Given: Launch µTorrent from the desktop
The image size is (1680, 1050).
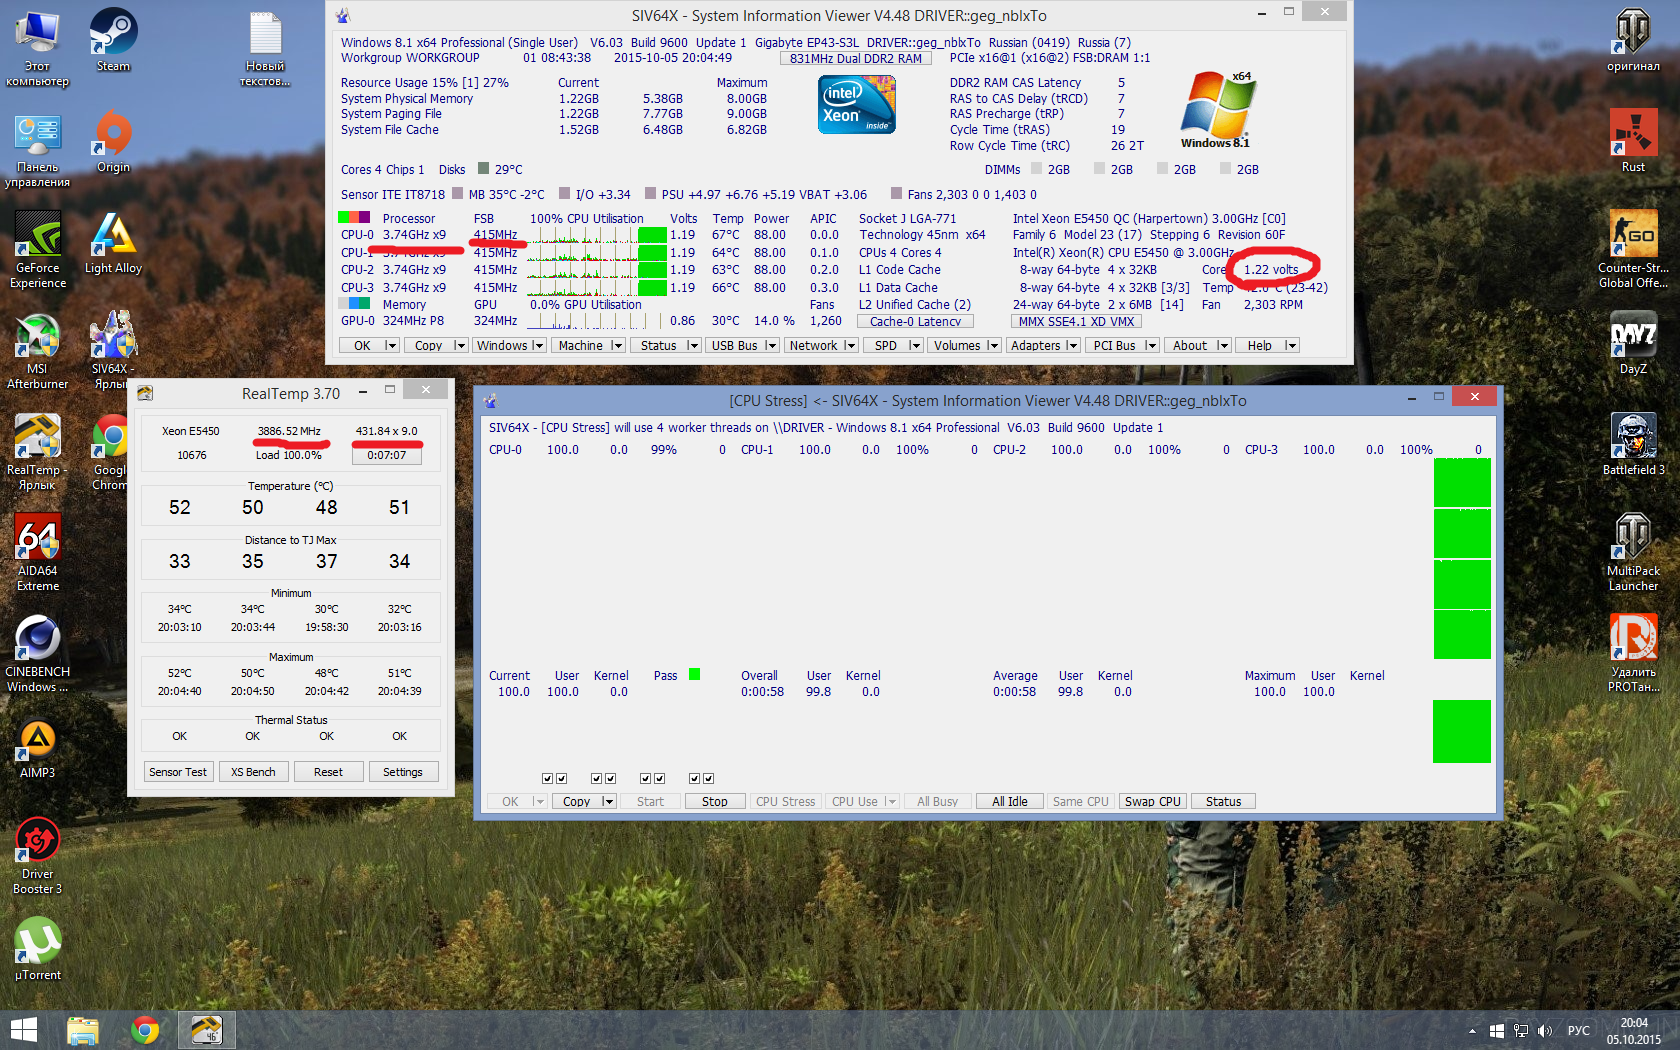Looking at the screenshot, I should coord(38,949).
